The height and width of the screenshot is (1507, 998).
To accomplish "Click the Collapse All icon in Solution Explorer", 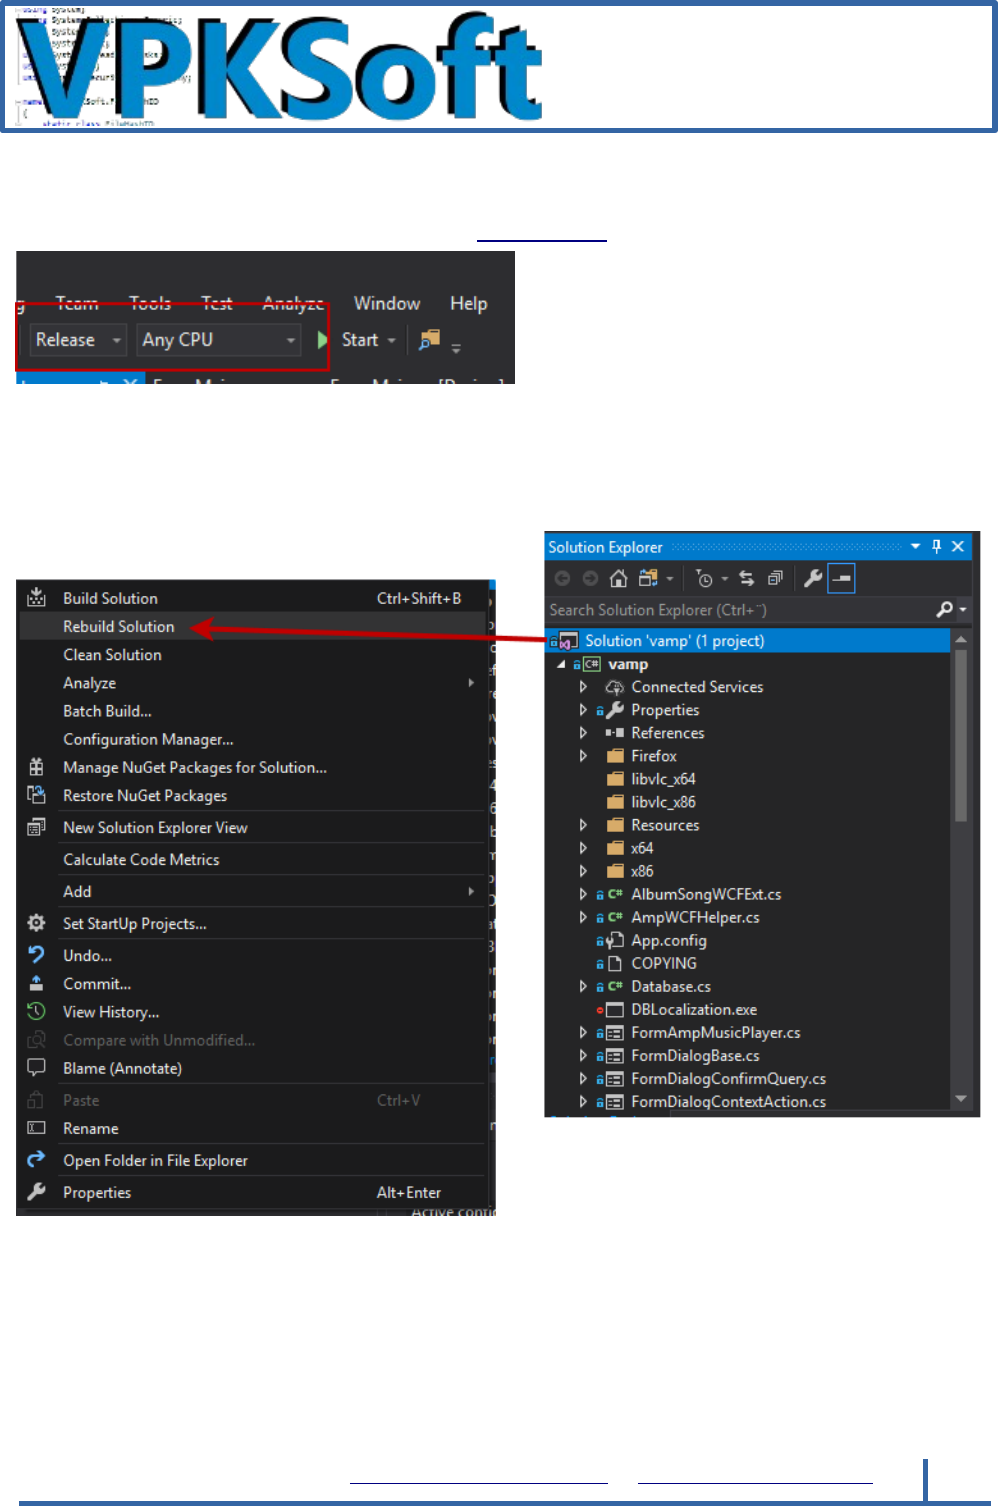I will (775, 578).
